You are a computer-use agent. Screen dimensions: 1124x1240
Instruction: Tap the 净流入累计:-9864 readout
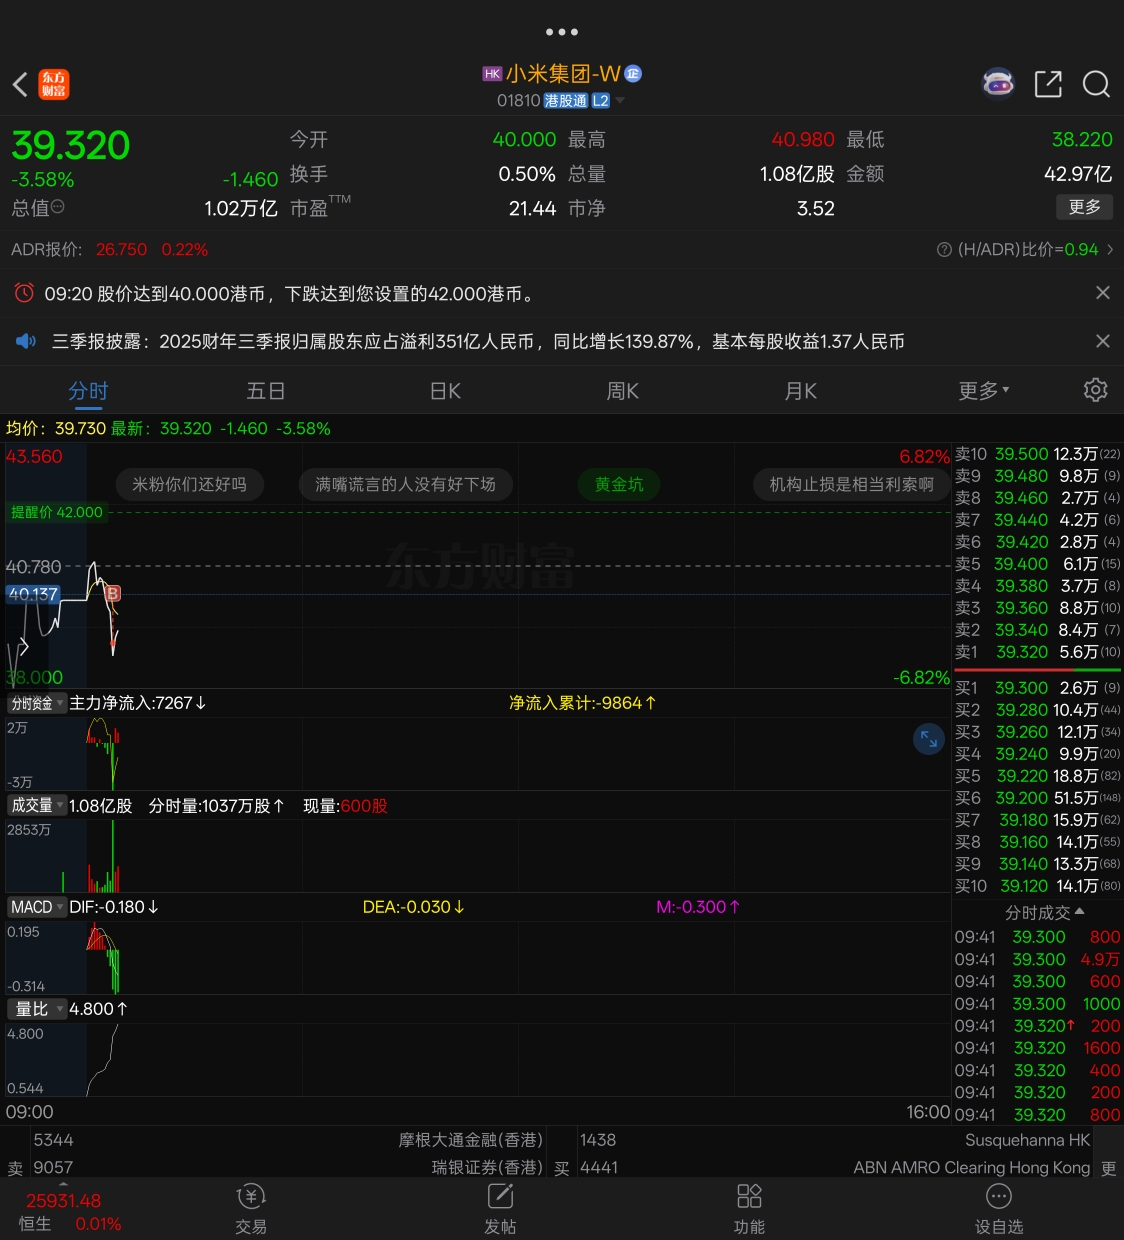click(583, 703)
